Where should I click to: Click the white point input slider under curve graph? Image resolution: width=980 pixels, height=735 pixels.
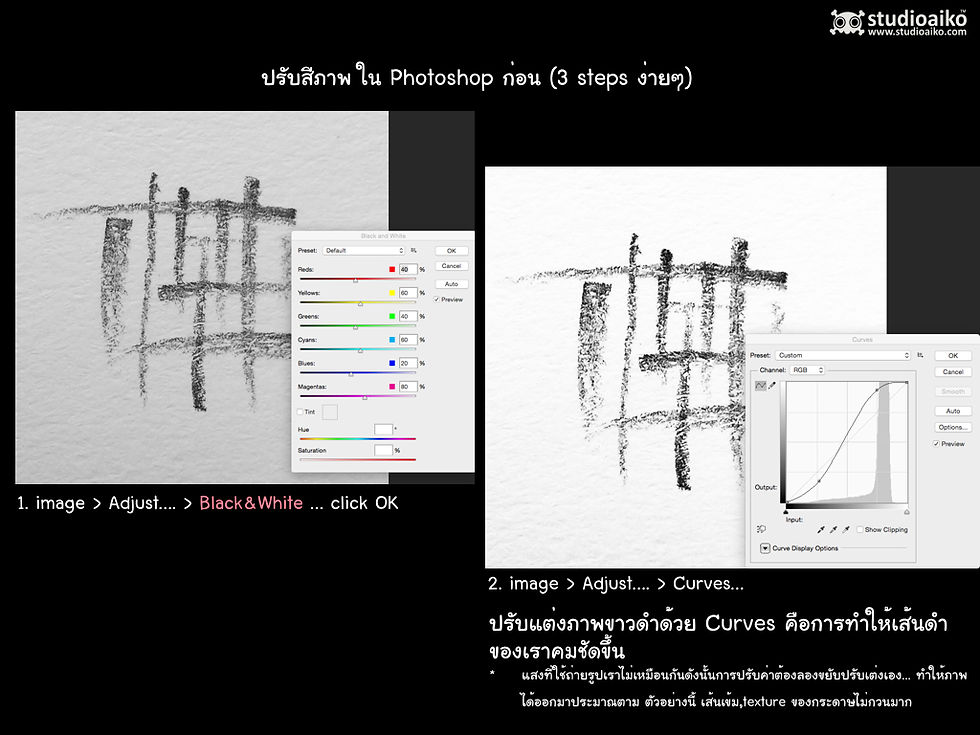click(907, 512)
